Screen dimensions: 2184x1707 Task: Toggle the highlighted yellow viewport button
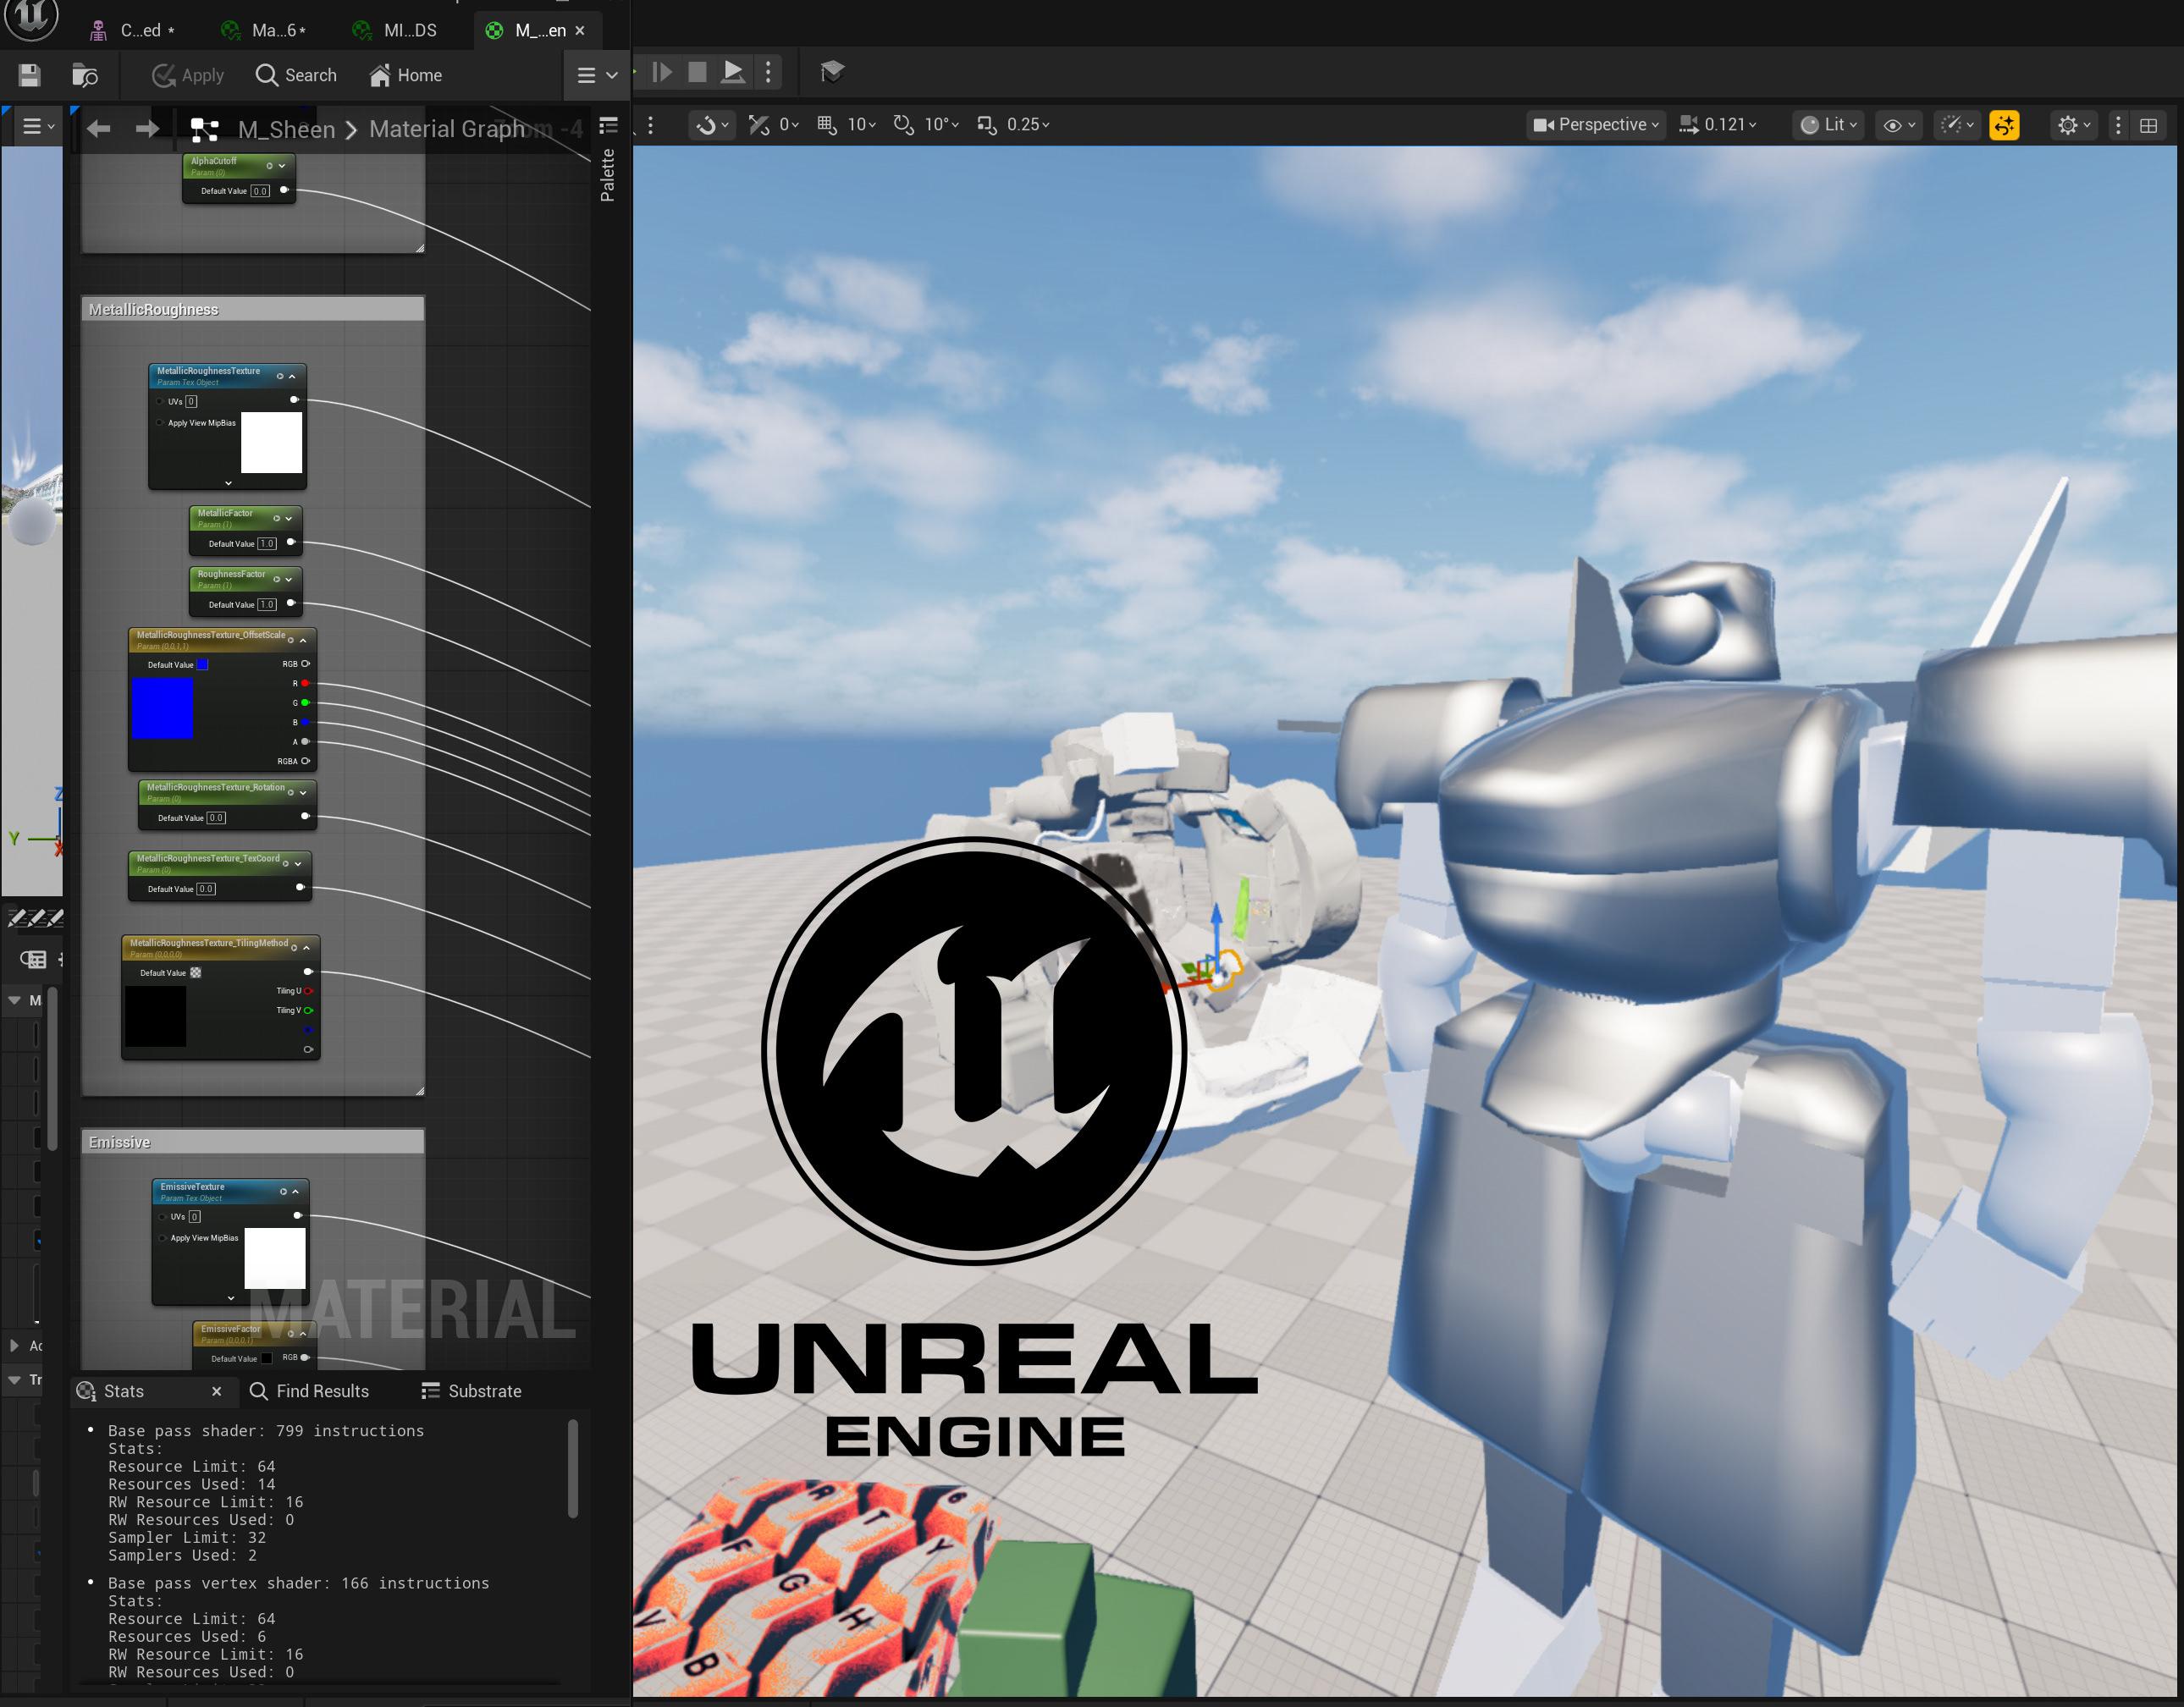coord(2004,125)
